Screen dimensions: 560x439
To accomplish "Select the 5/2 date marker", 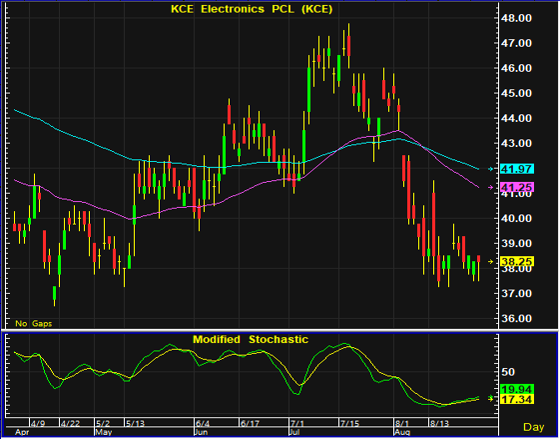I will click(x=103, y=424).
